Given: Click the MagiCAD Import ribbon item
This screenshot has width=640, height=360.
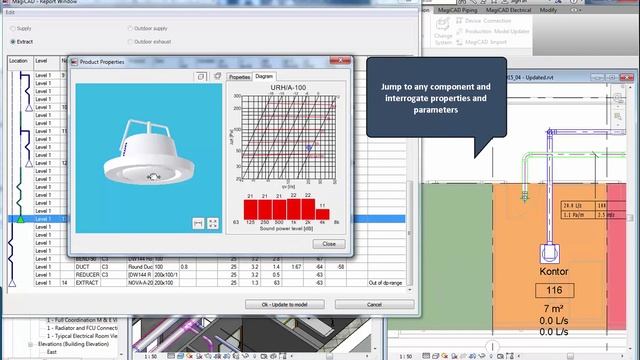Looking at the screenshot, I should 481,42.
